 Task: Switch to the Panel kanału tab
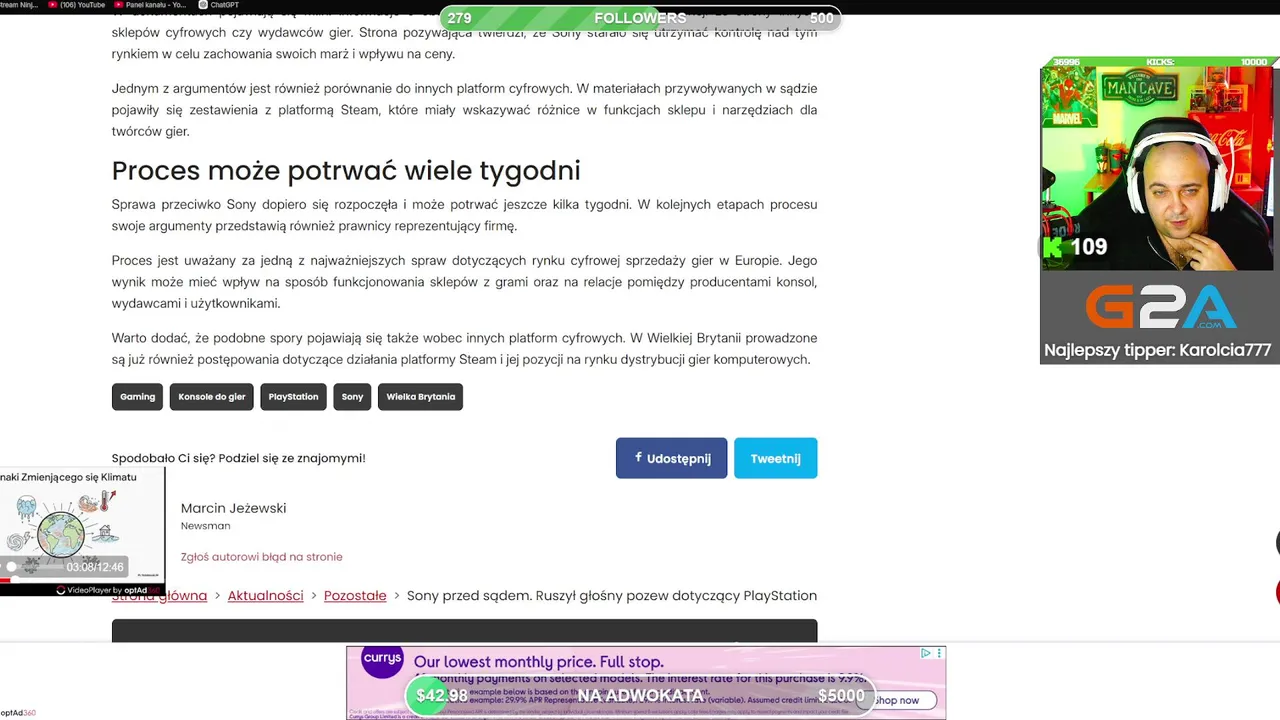pyautogui.click(x=150, y=5)
